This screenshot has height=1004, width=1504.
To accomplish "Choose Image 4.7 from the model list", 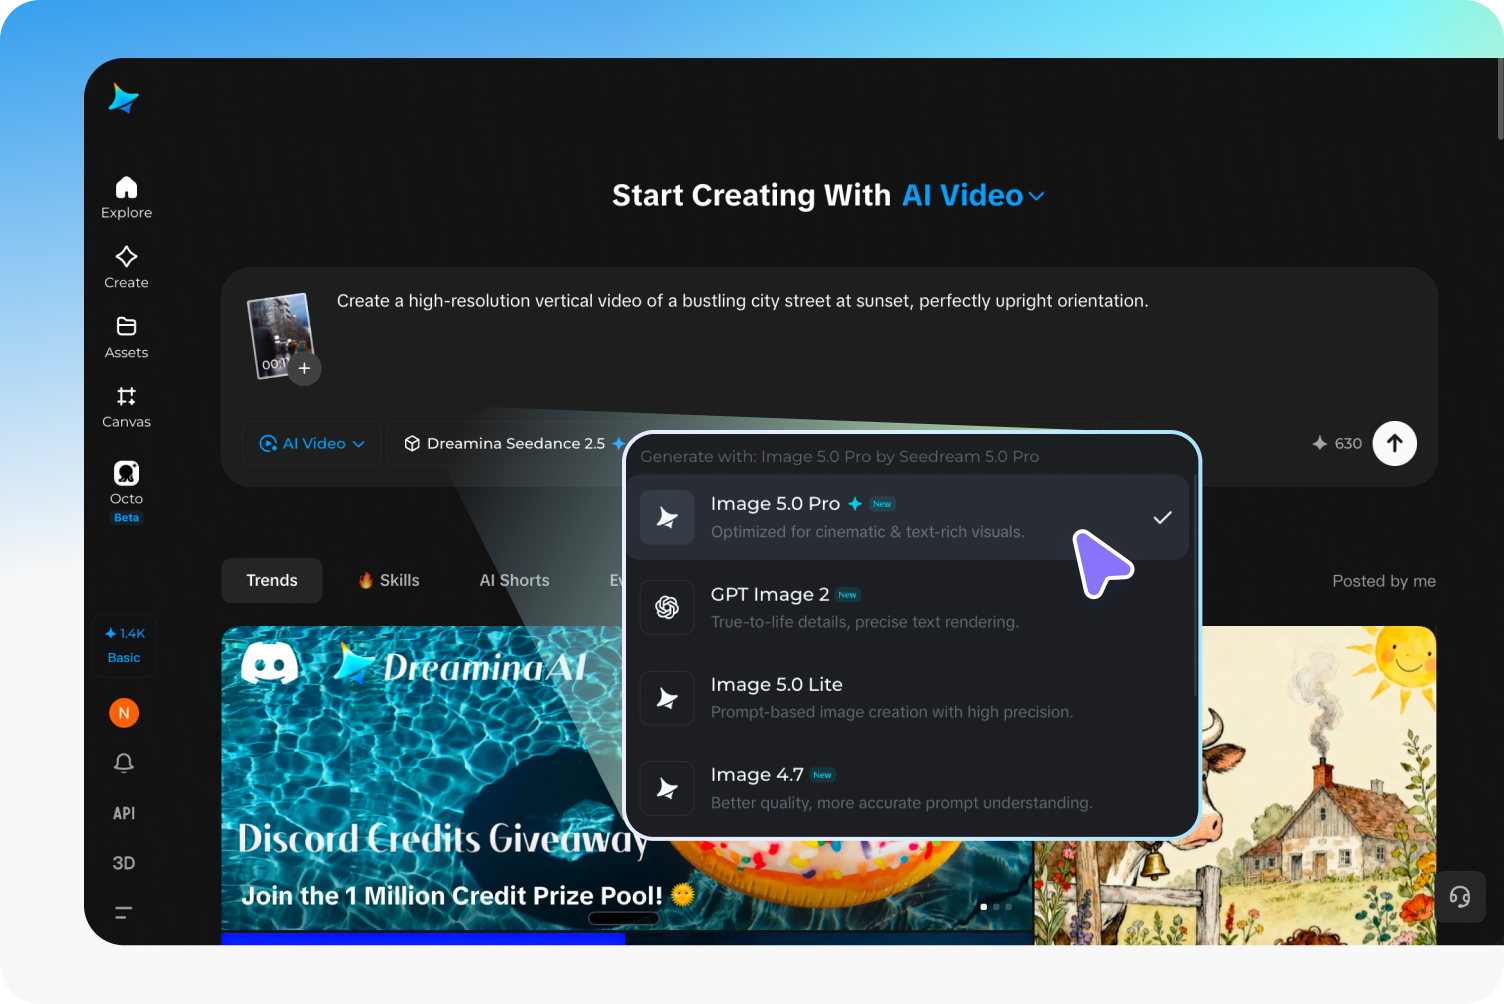I will (907, 788).
